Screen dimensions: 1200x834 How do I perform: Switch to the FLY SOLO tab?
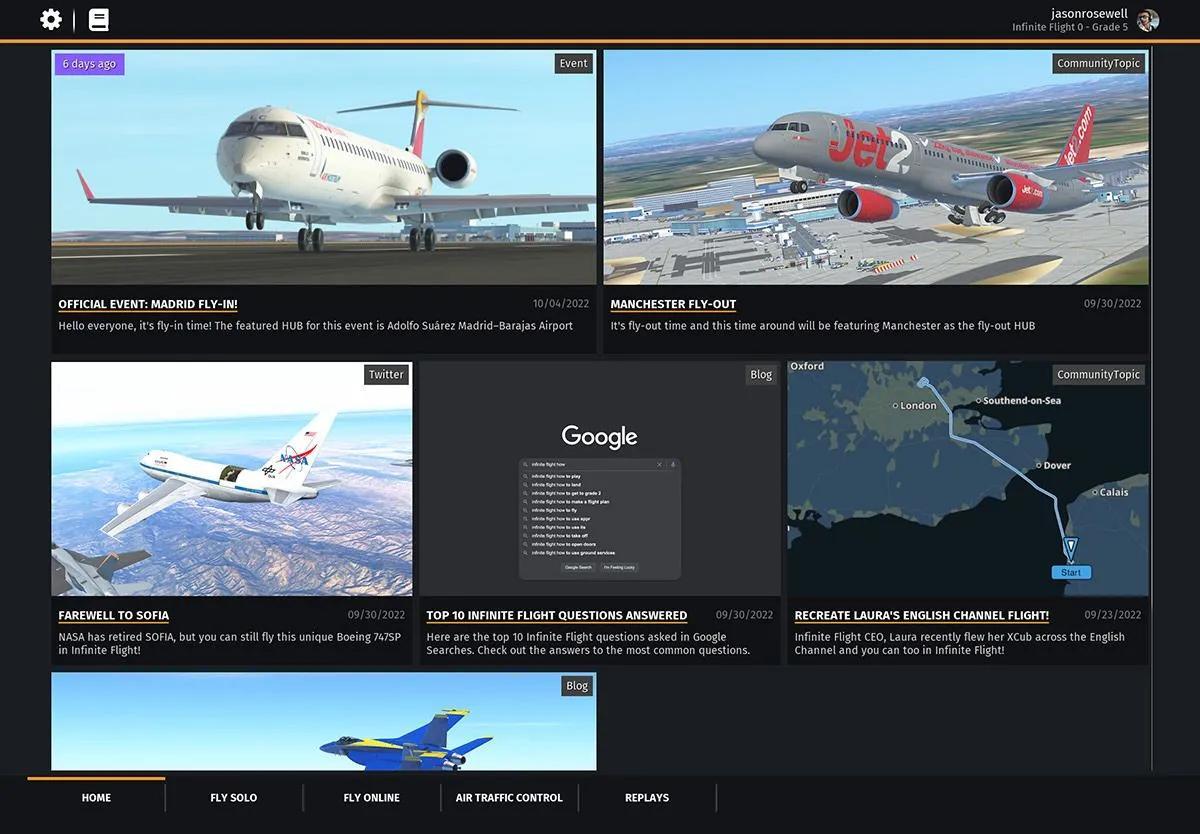tap(234, 798)
